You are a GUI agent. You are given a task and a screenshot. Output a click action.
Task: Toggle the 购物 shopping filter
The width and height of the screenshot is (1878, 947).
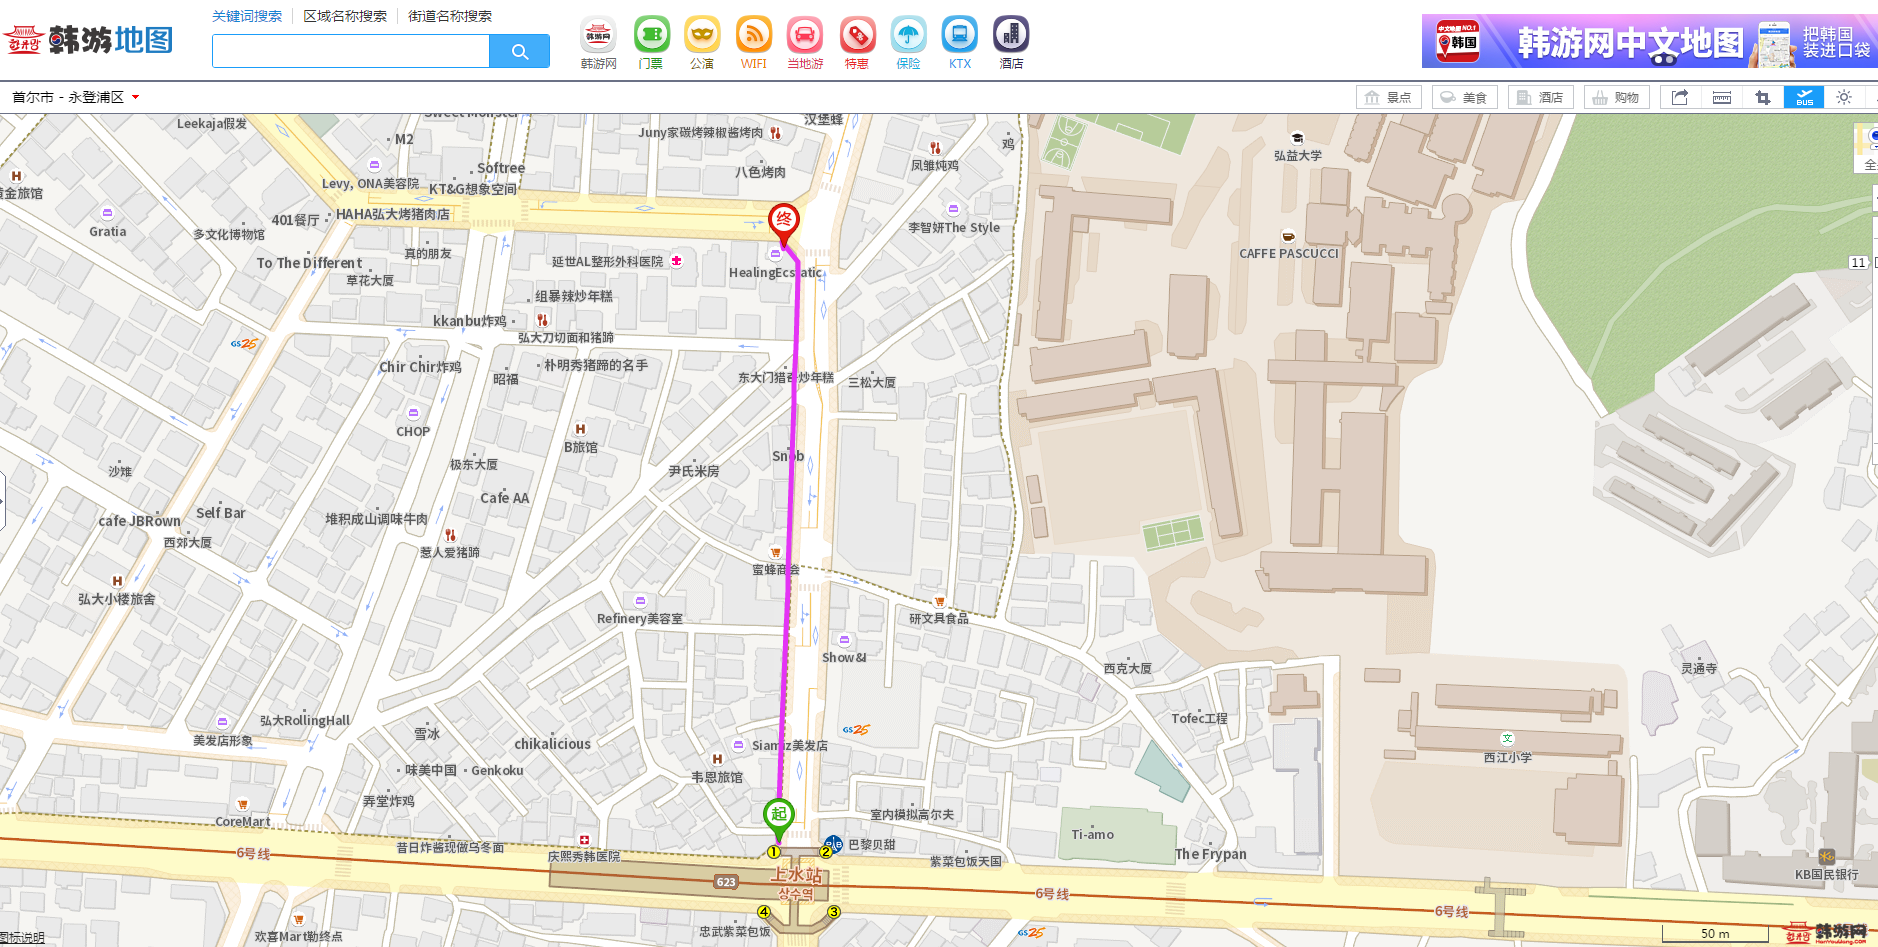click(1616, 97)
